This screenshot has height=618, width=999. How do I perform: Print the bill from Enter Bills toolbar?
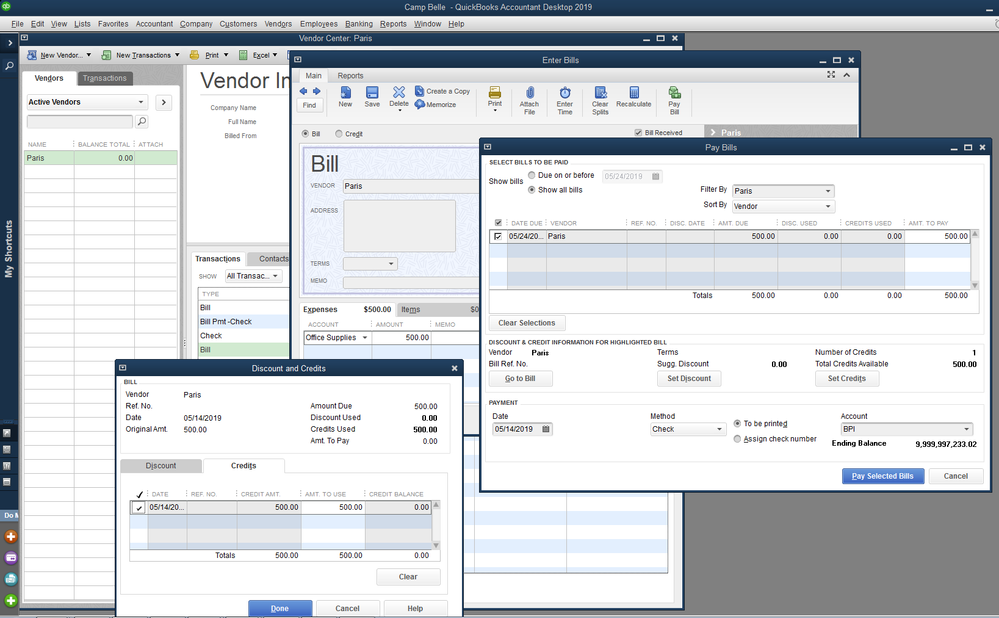495,98
